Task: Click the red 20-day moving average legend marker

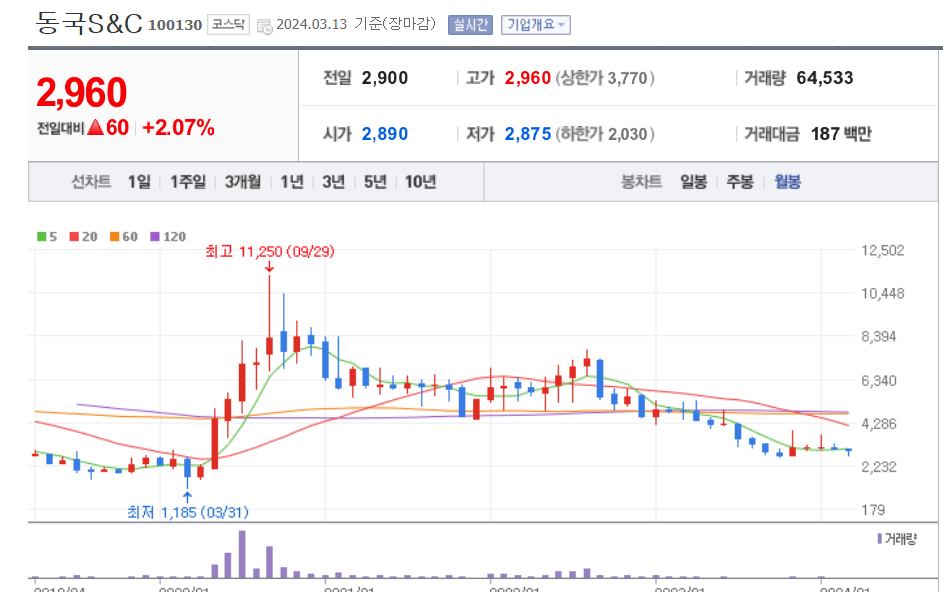Action: [74, 236]
